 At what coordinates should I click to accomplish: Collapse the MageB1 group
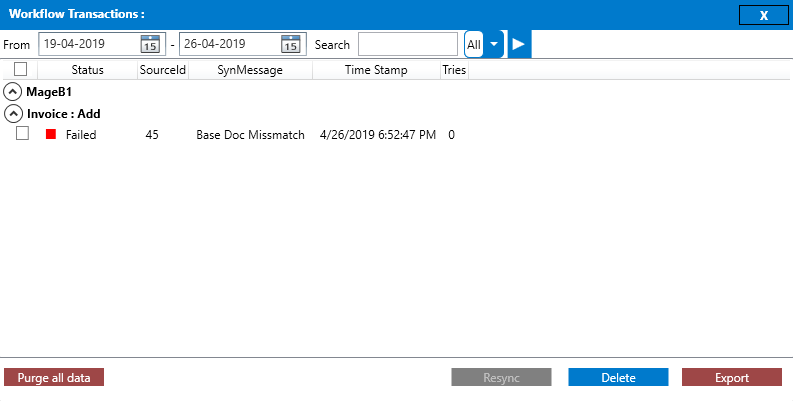point(14,92)
